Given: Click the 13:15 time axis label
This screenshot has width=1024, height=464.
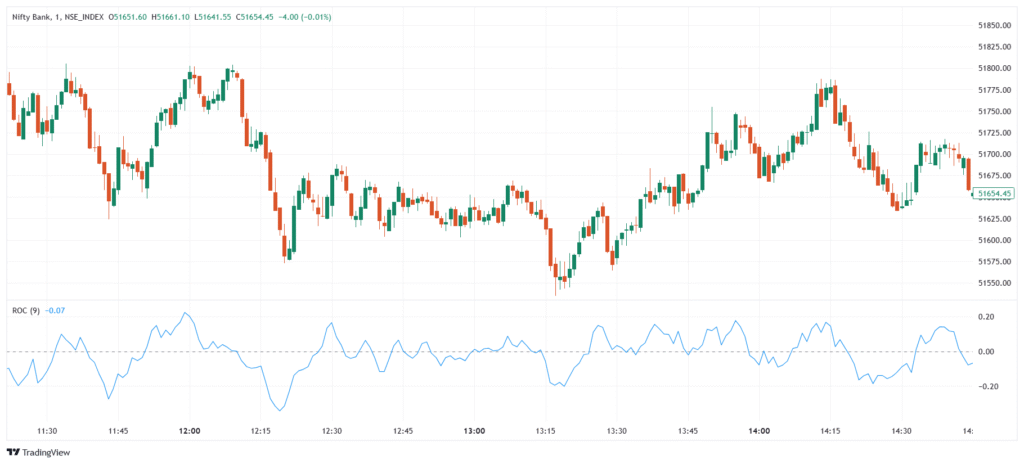Looking at the screenshot, I should pos(545,430).
